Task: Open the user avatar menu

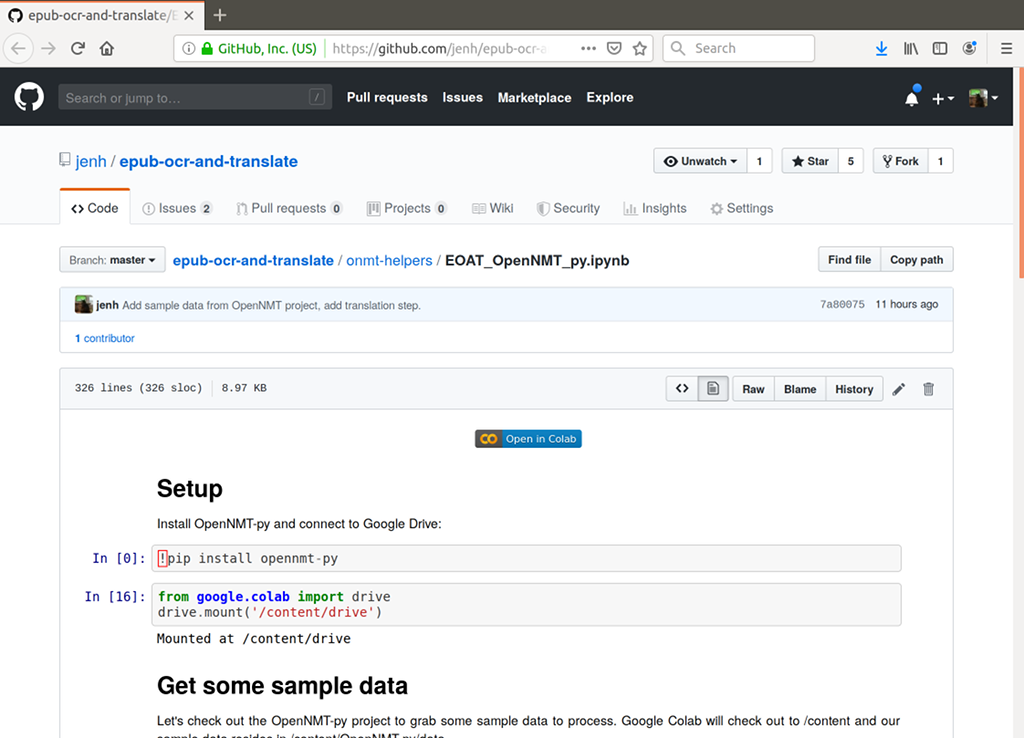Action: click(983, 98)
